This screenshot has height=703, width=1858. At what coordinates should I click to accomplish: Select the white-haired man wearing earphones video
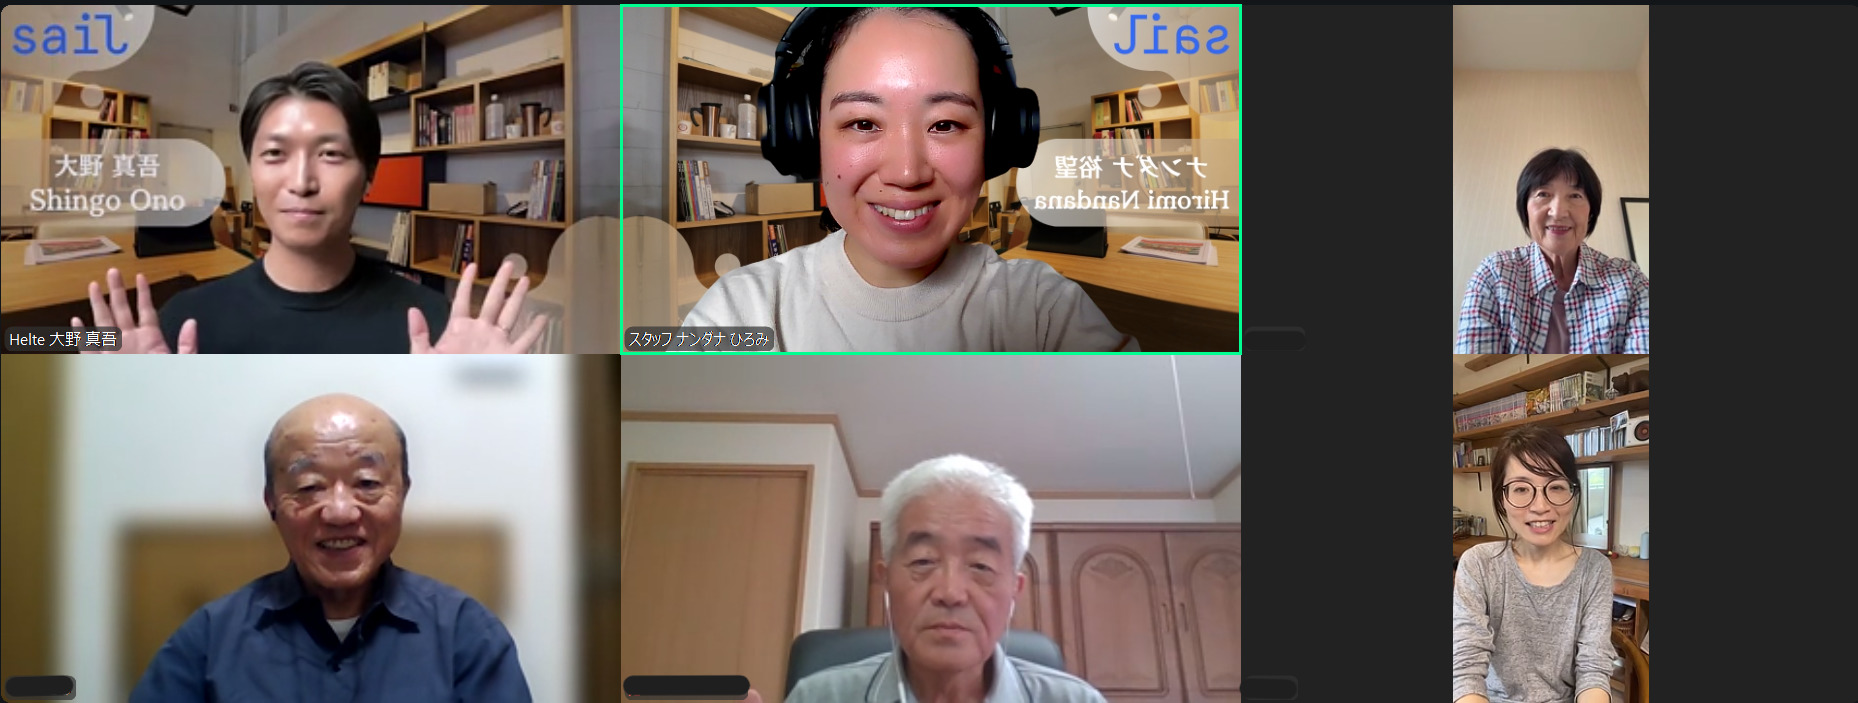930,530
